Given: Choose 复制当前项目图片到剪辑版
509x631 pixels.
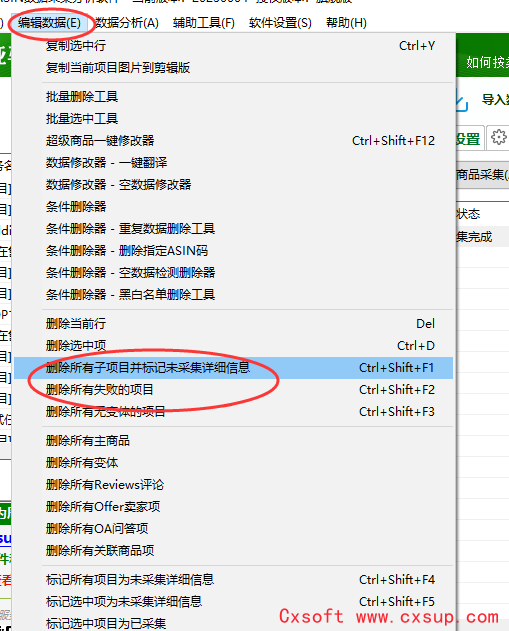Looking at the screenshot, I should 233,68.
